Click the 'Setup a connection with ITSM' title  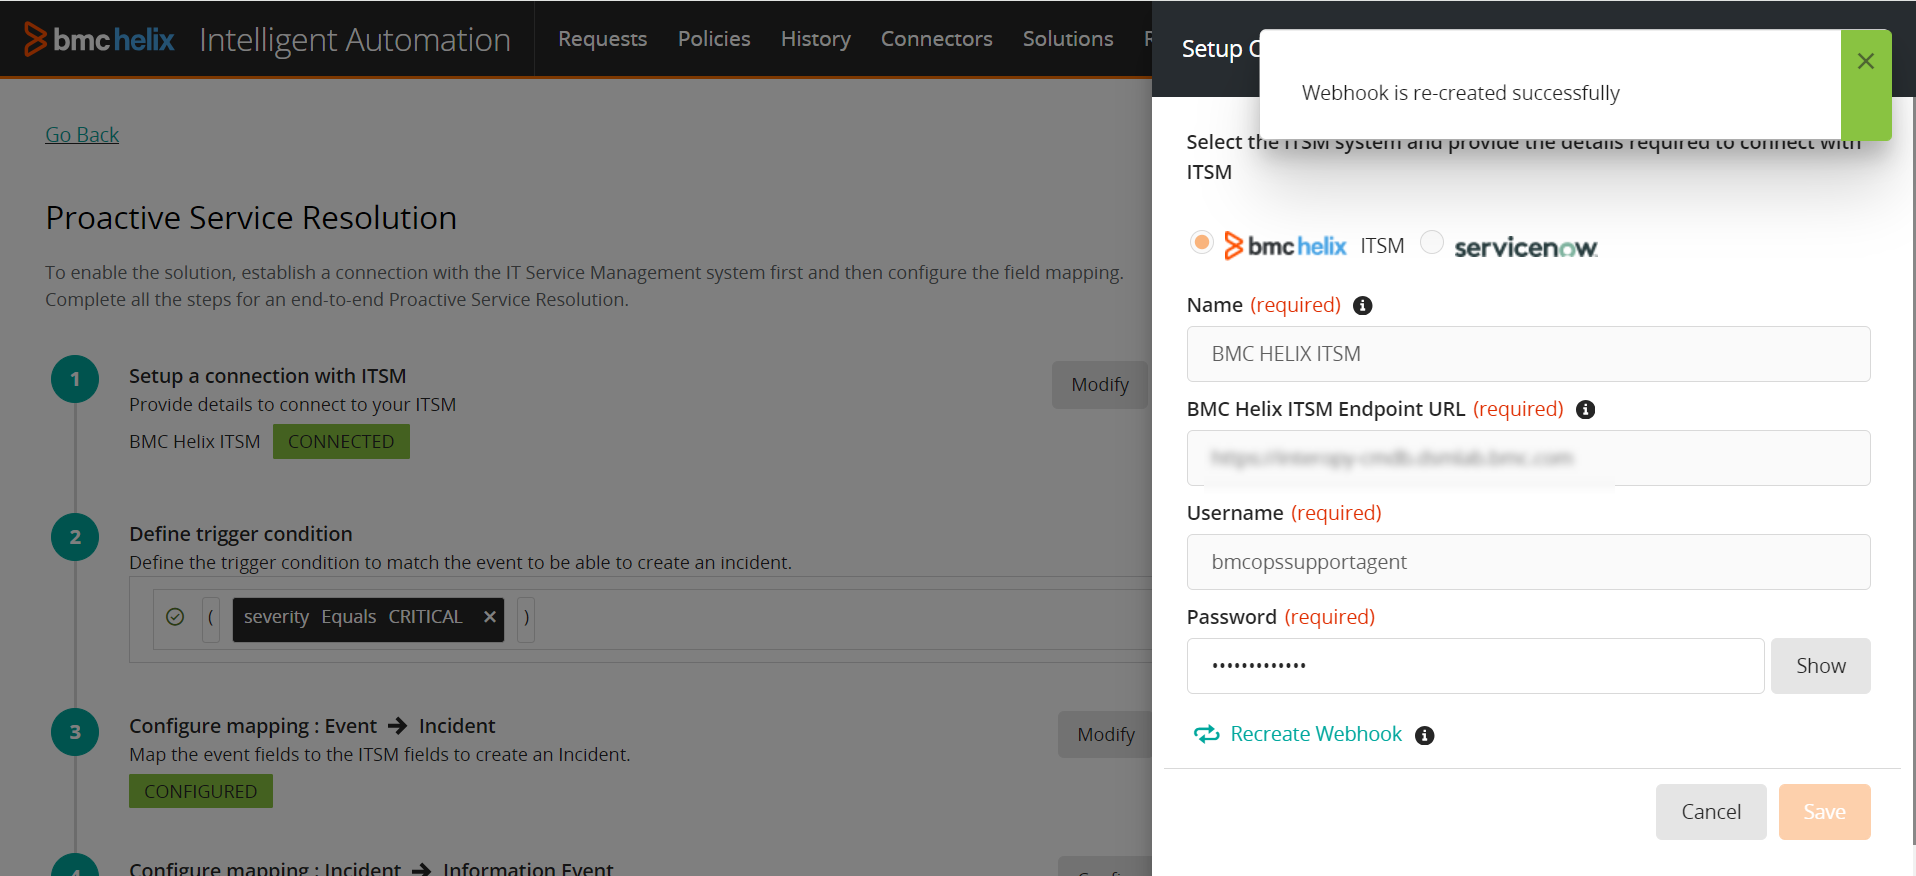pos(267,376)
